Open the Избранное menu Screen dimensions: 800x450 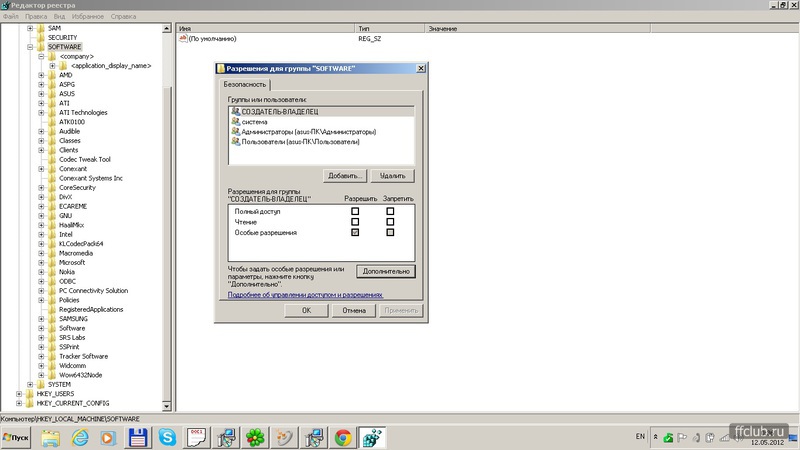pos(88,16)
